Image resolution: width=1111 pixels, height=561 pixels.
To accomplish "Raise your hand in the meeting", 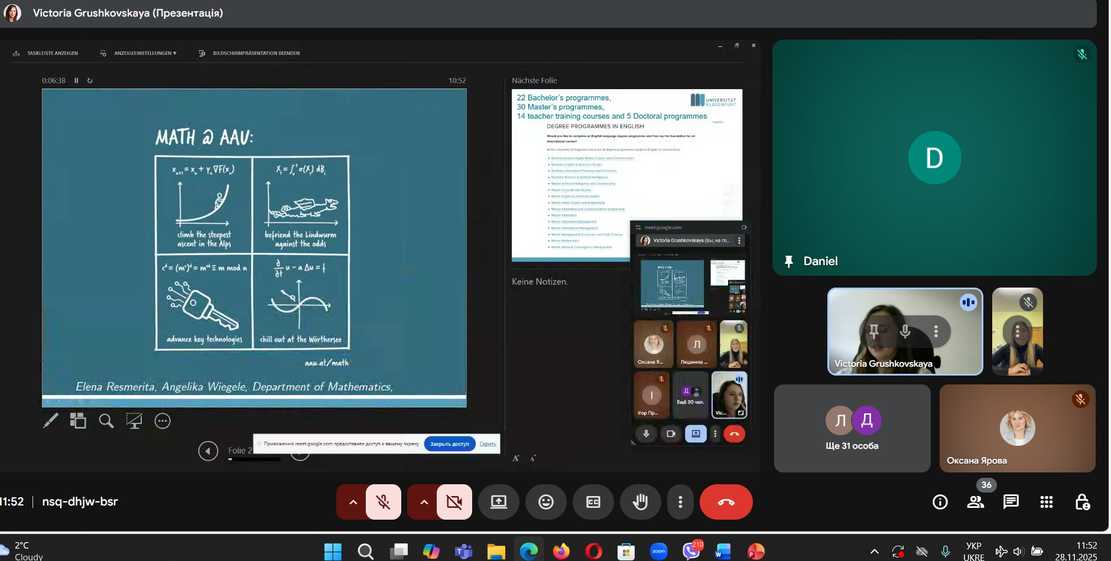I will [x=640, y=502].
